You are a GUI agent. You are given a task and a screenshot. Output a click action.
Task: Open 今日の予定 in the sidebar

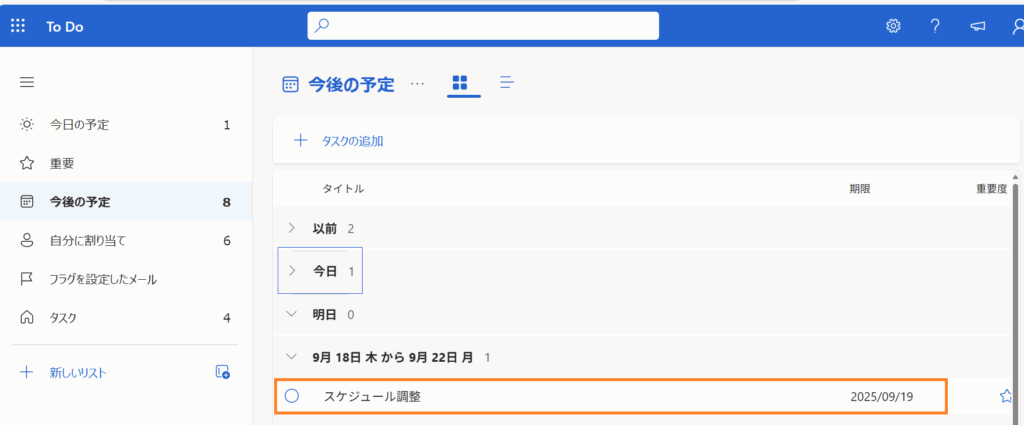[80, 125]
